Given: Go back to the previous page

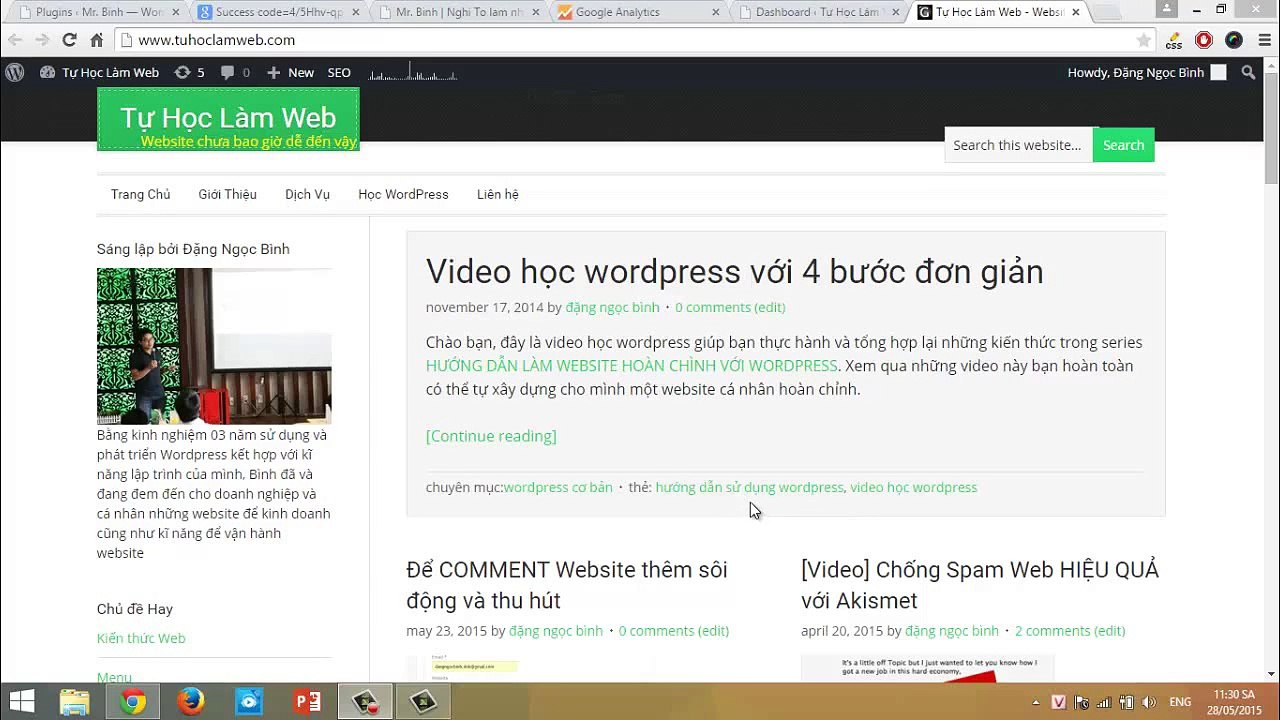Looking at the screenshot, I should click(15, 40).
